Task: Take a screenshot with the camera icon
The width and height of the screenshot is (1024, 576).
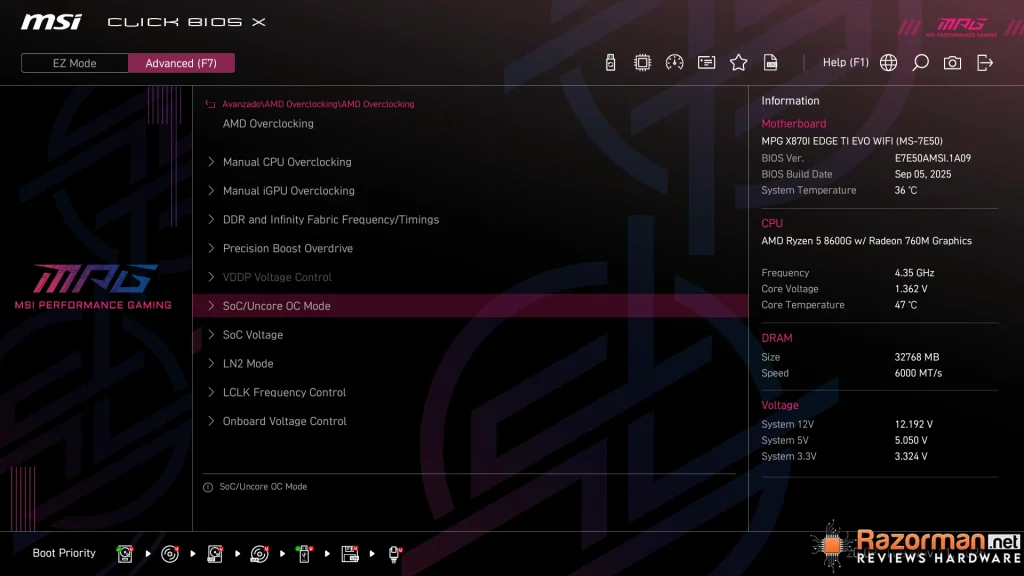Action: (x=952, y=63)
